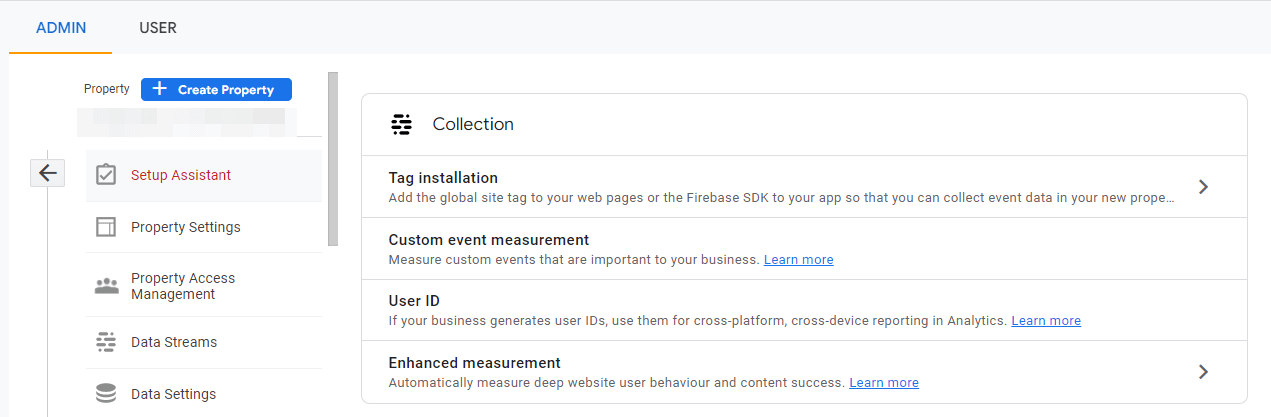Viewport: 1271px width, 417px height.
Task: Switch to the ADMIN tab
Action: click(61, 28)
